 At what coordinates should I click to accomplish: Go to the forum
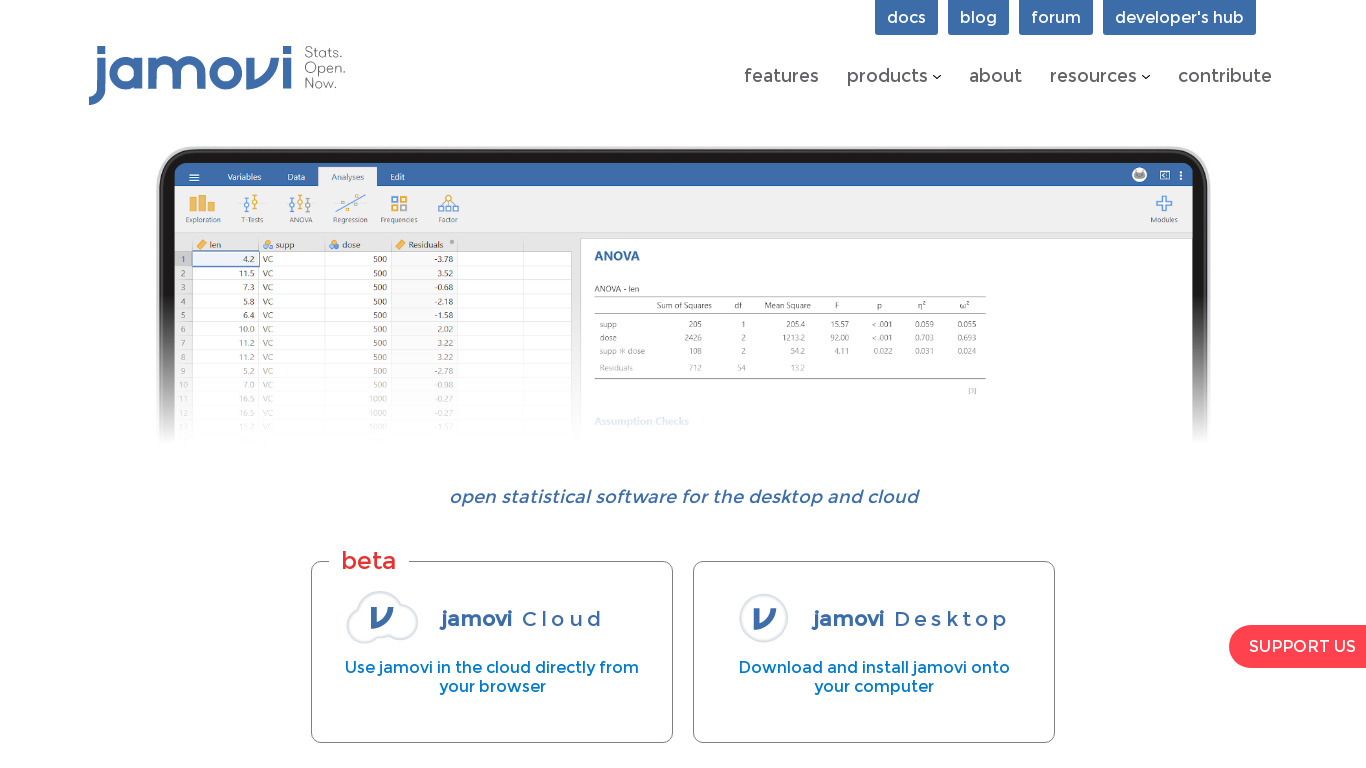click(1056, 17)
